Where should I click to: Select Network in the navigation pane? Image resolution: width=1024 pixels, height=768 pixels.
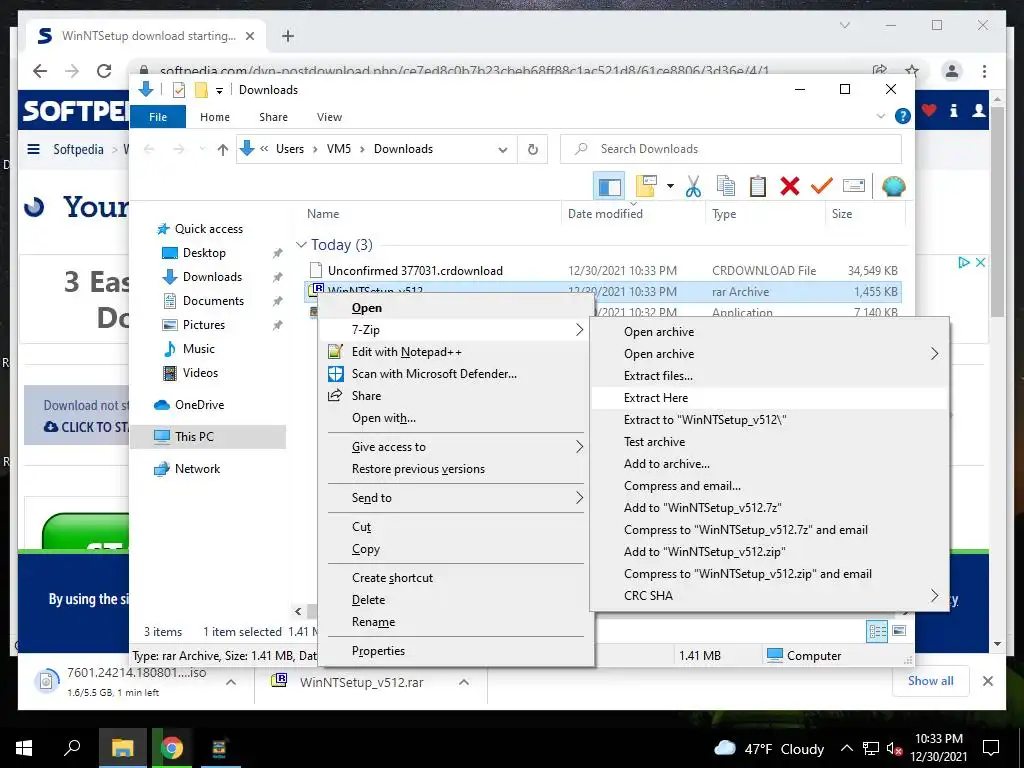[x=197, y=469]
